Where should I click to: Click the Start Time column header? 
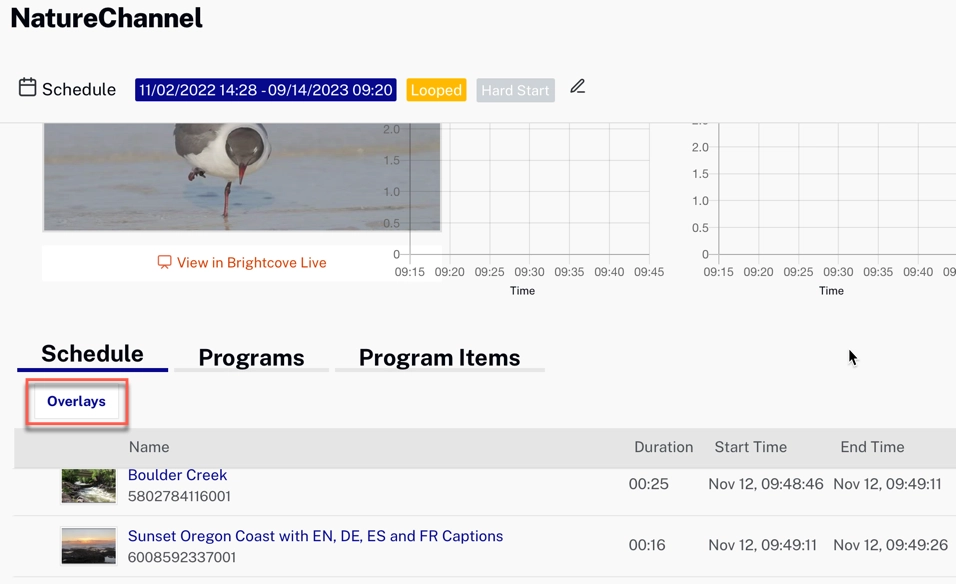point(750,447)
